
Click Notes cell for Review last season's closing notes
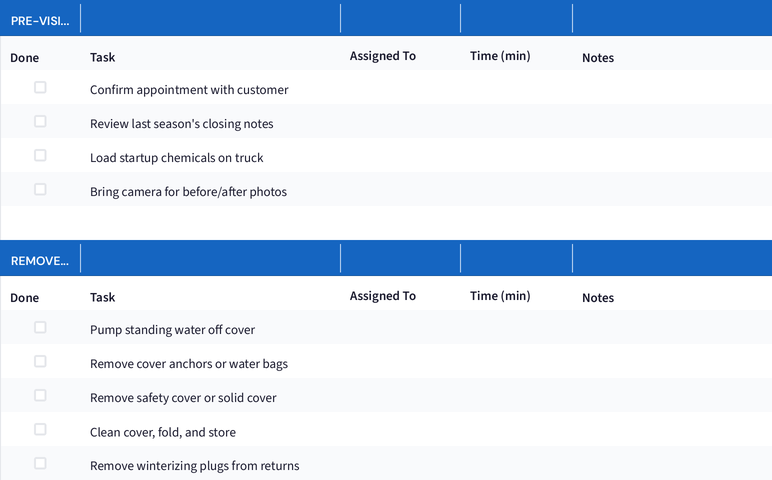pyautogui.click(x=670, y=124)
